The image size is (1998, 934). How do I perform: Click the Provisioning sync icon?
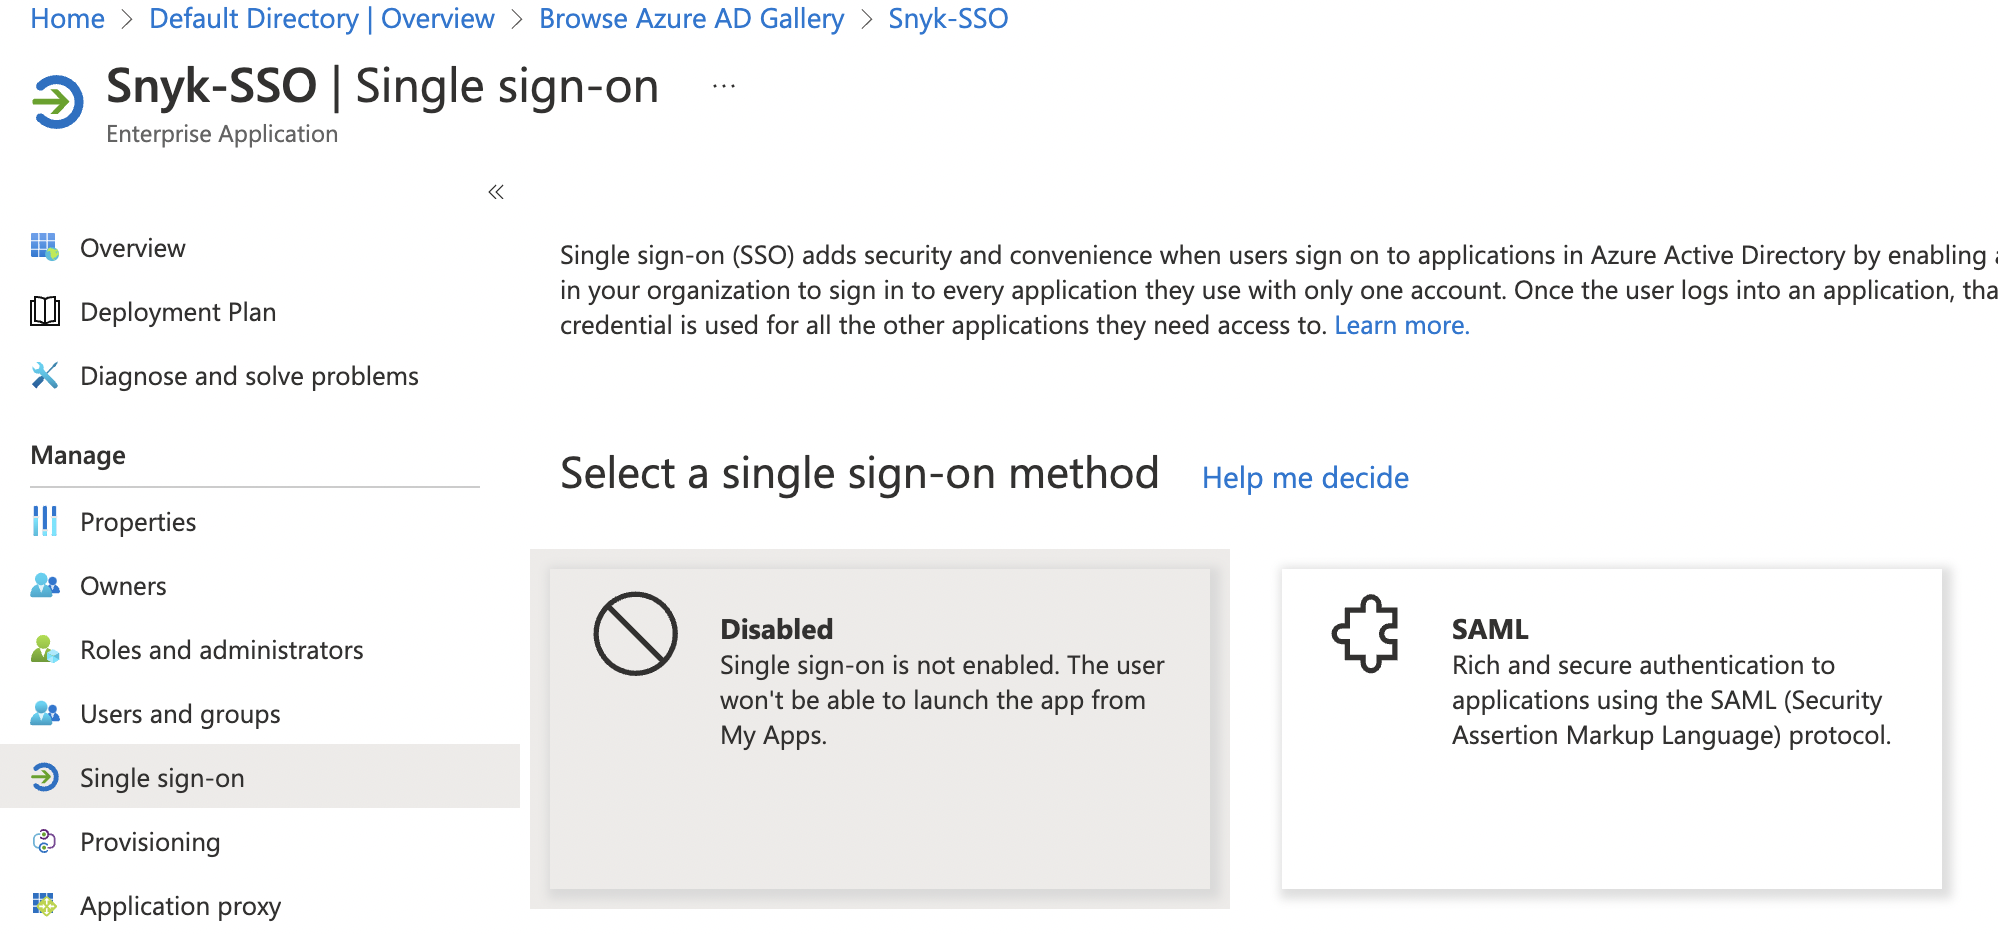44,841
